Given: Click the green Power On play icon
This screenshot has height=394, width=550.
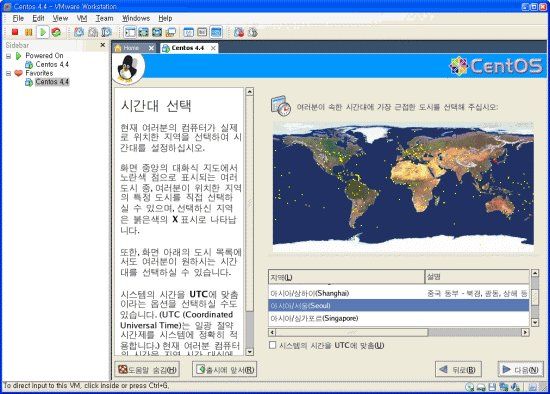Looking at the screenshot, I should [x=43, y=32].
